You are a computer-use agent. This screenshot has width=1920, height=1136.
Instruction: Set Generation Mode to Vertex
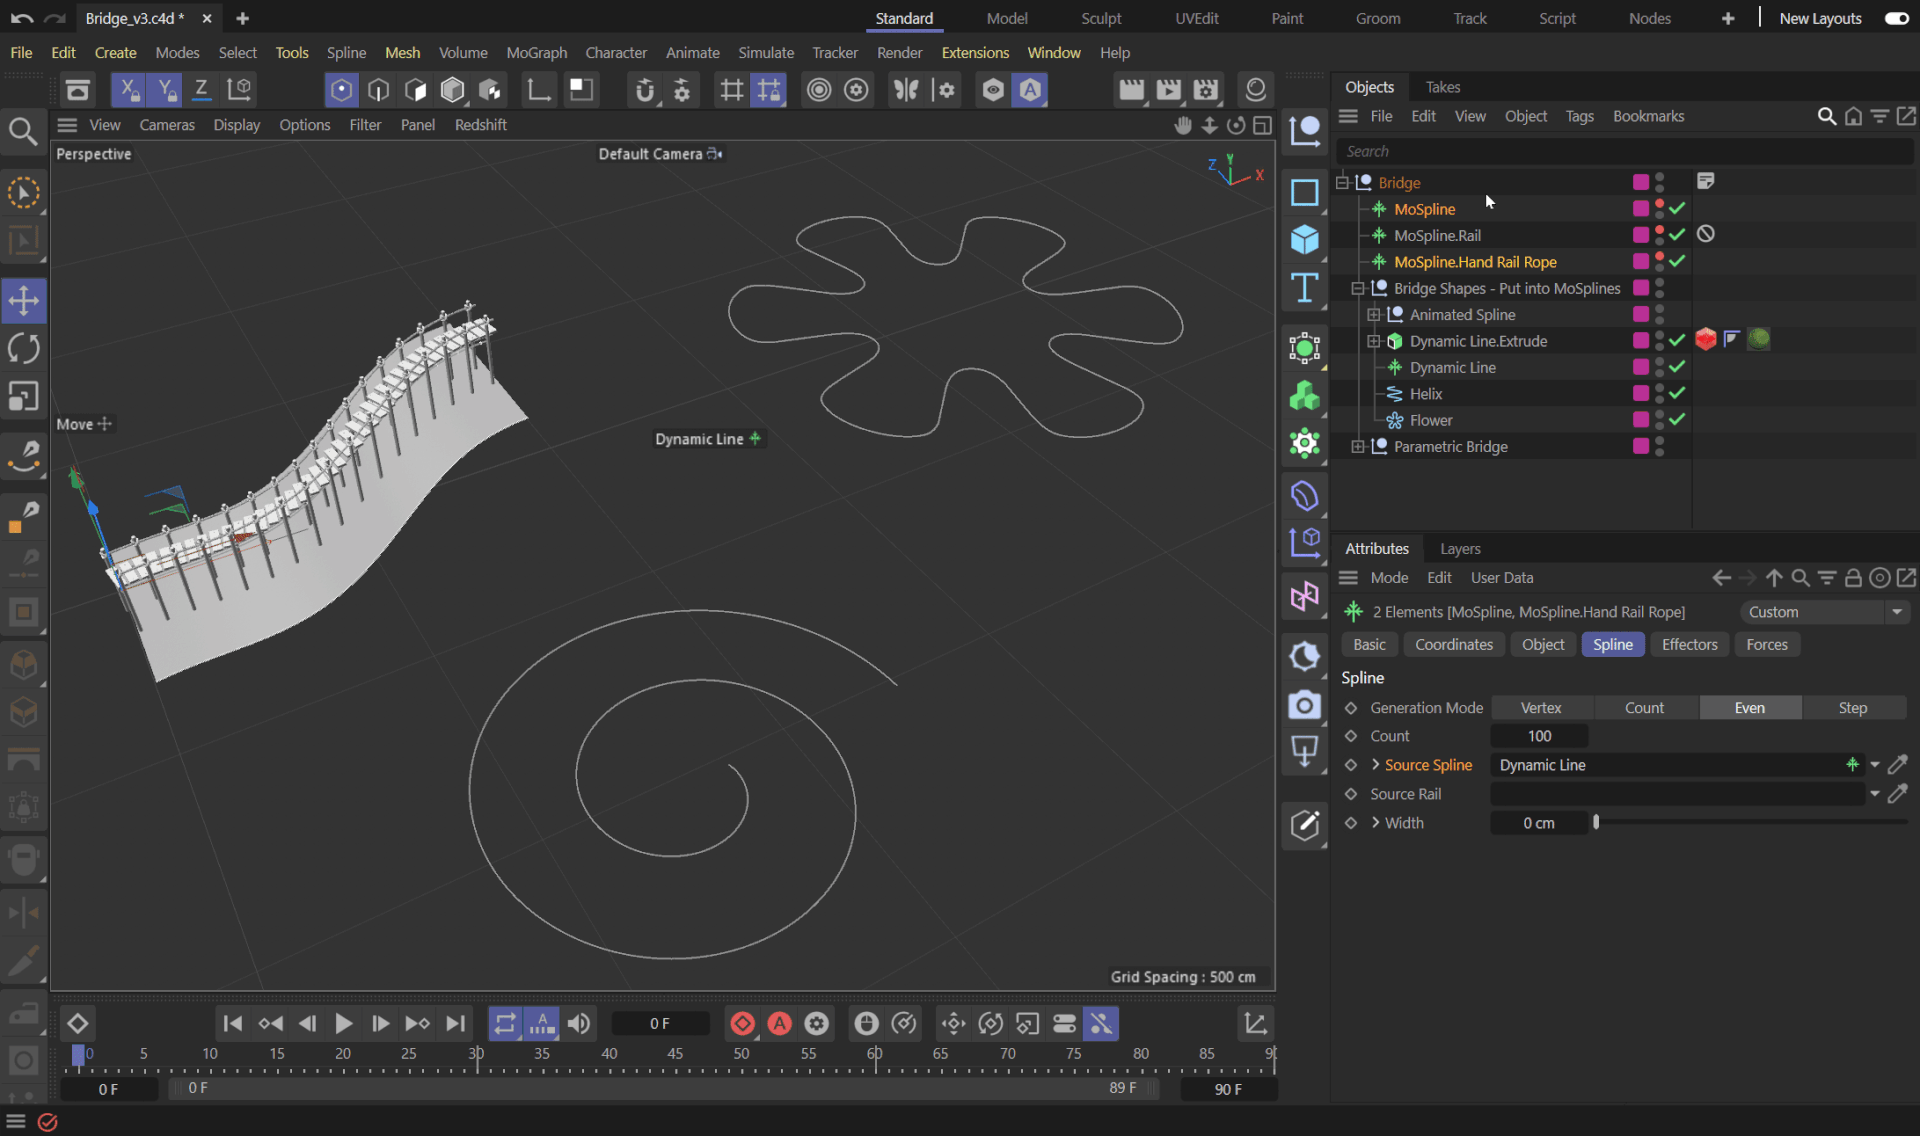tap(1541, 708)
